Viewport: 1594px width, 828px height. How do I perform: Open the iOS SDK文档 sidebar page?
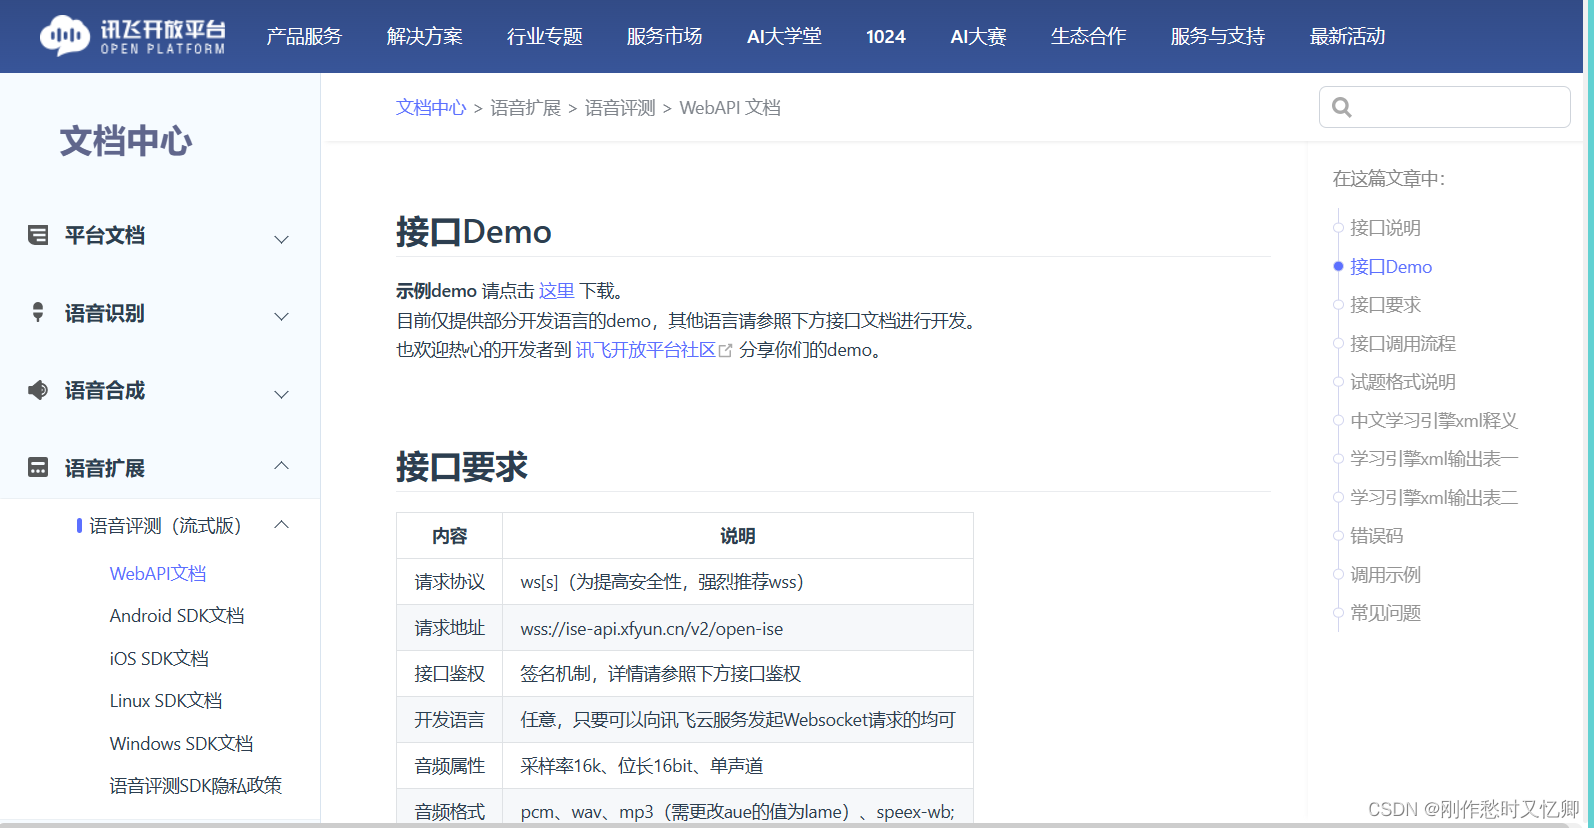(159, 658)
